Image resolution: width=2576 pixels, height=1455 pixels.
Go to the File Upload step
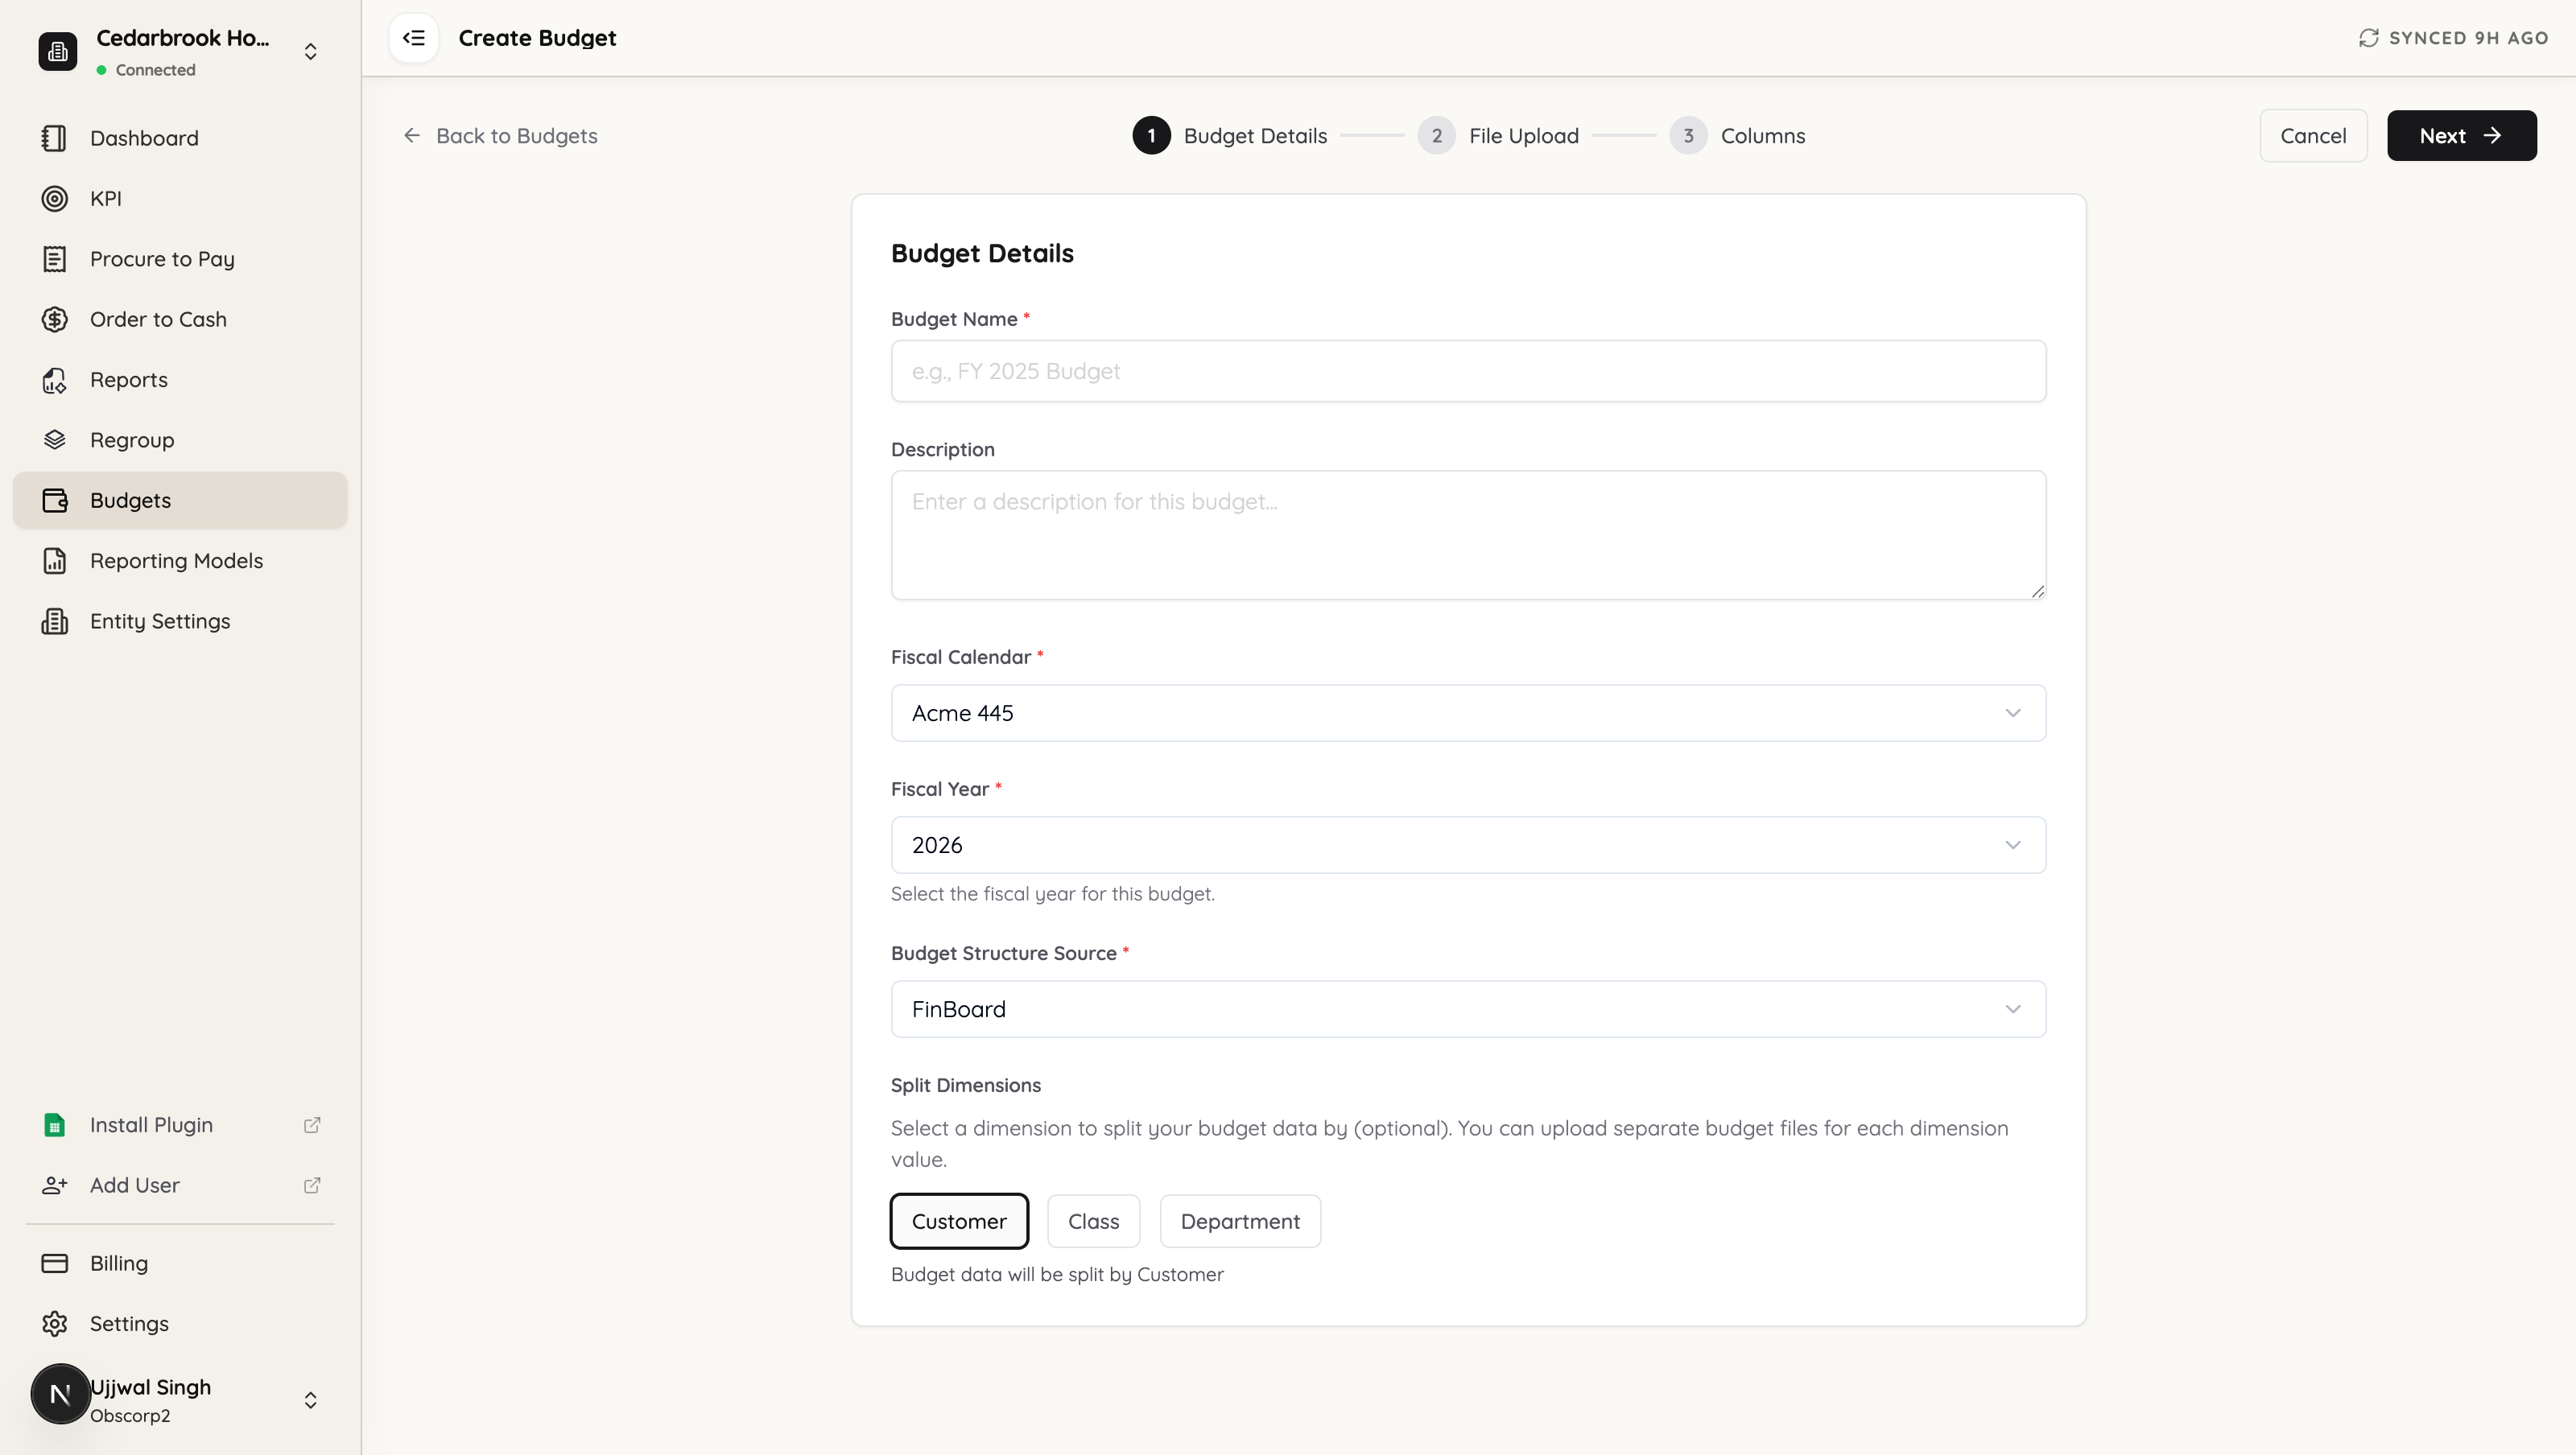pos(1498,135)
